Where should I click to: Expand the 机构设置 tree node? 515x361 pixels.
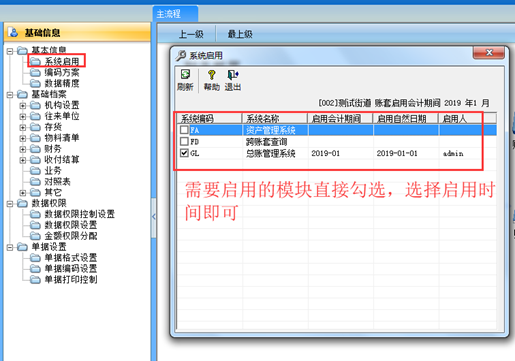pos(23,106)
